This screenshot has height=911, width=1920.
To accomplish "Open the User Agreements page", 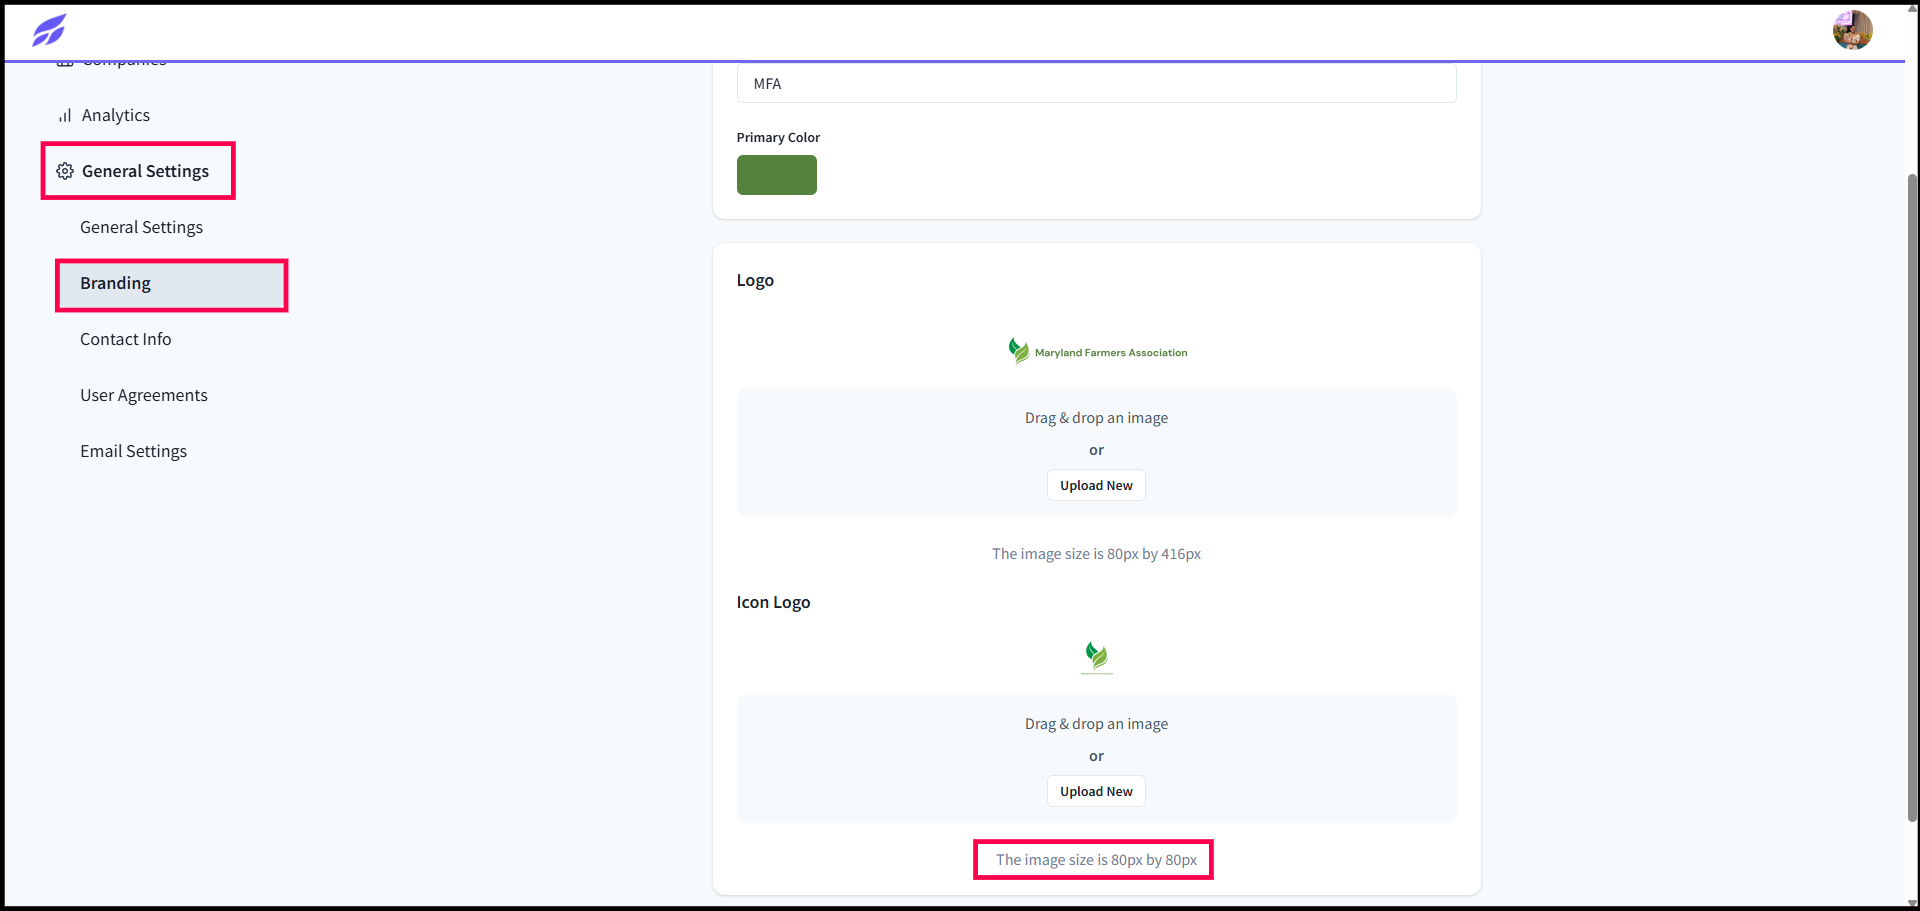I will coord(144,395).
